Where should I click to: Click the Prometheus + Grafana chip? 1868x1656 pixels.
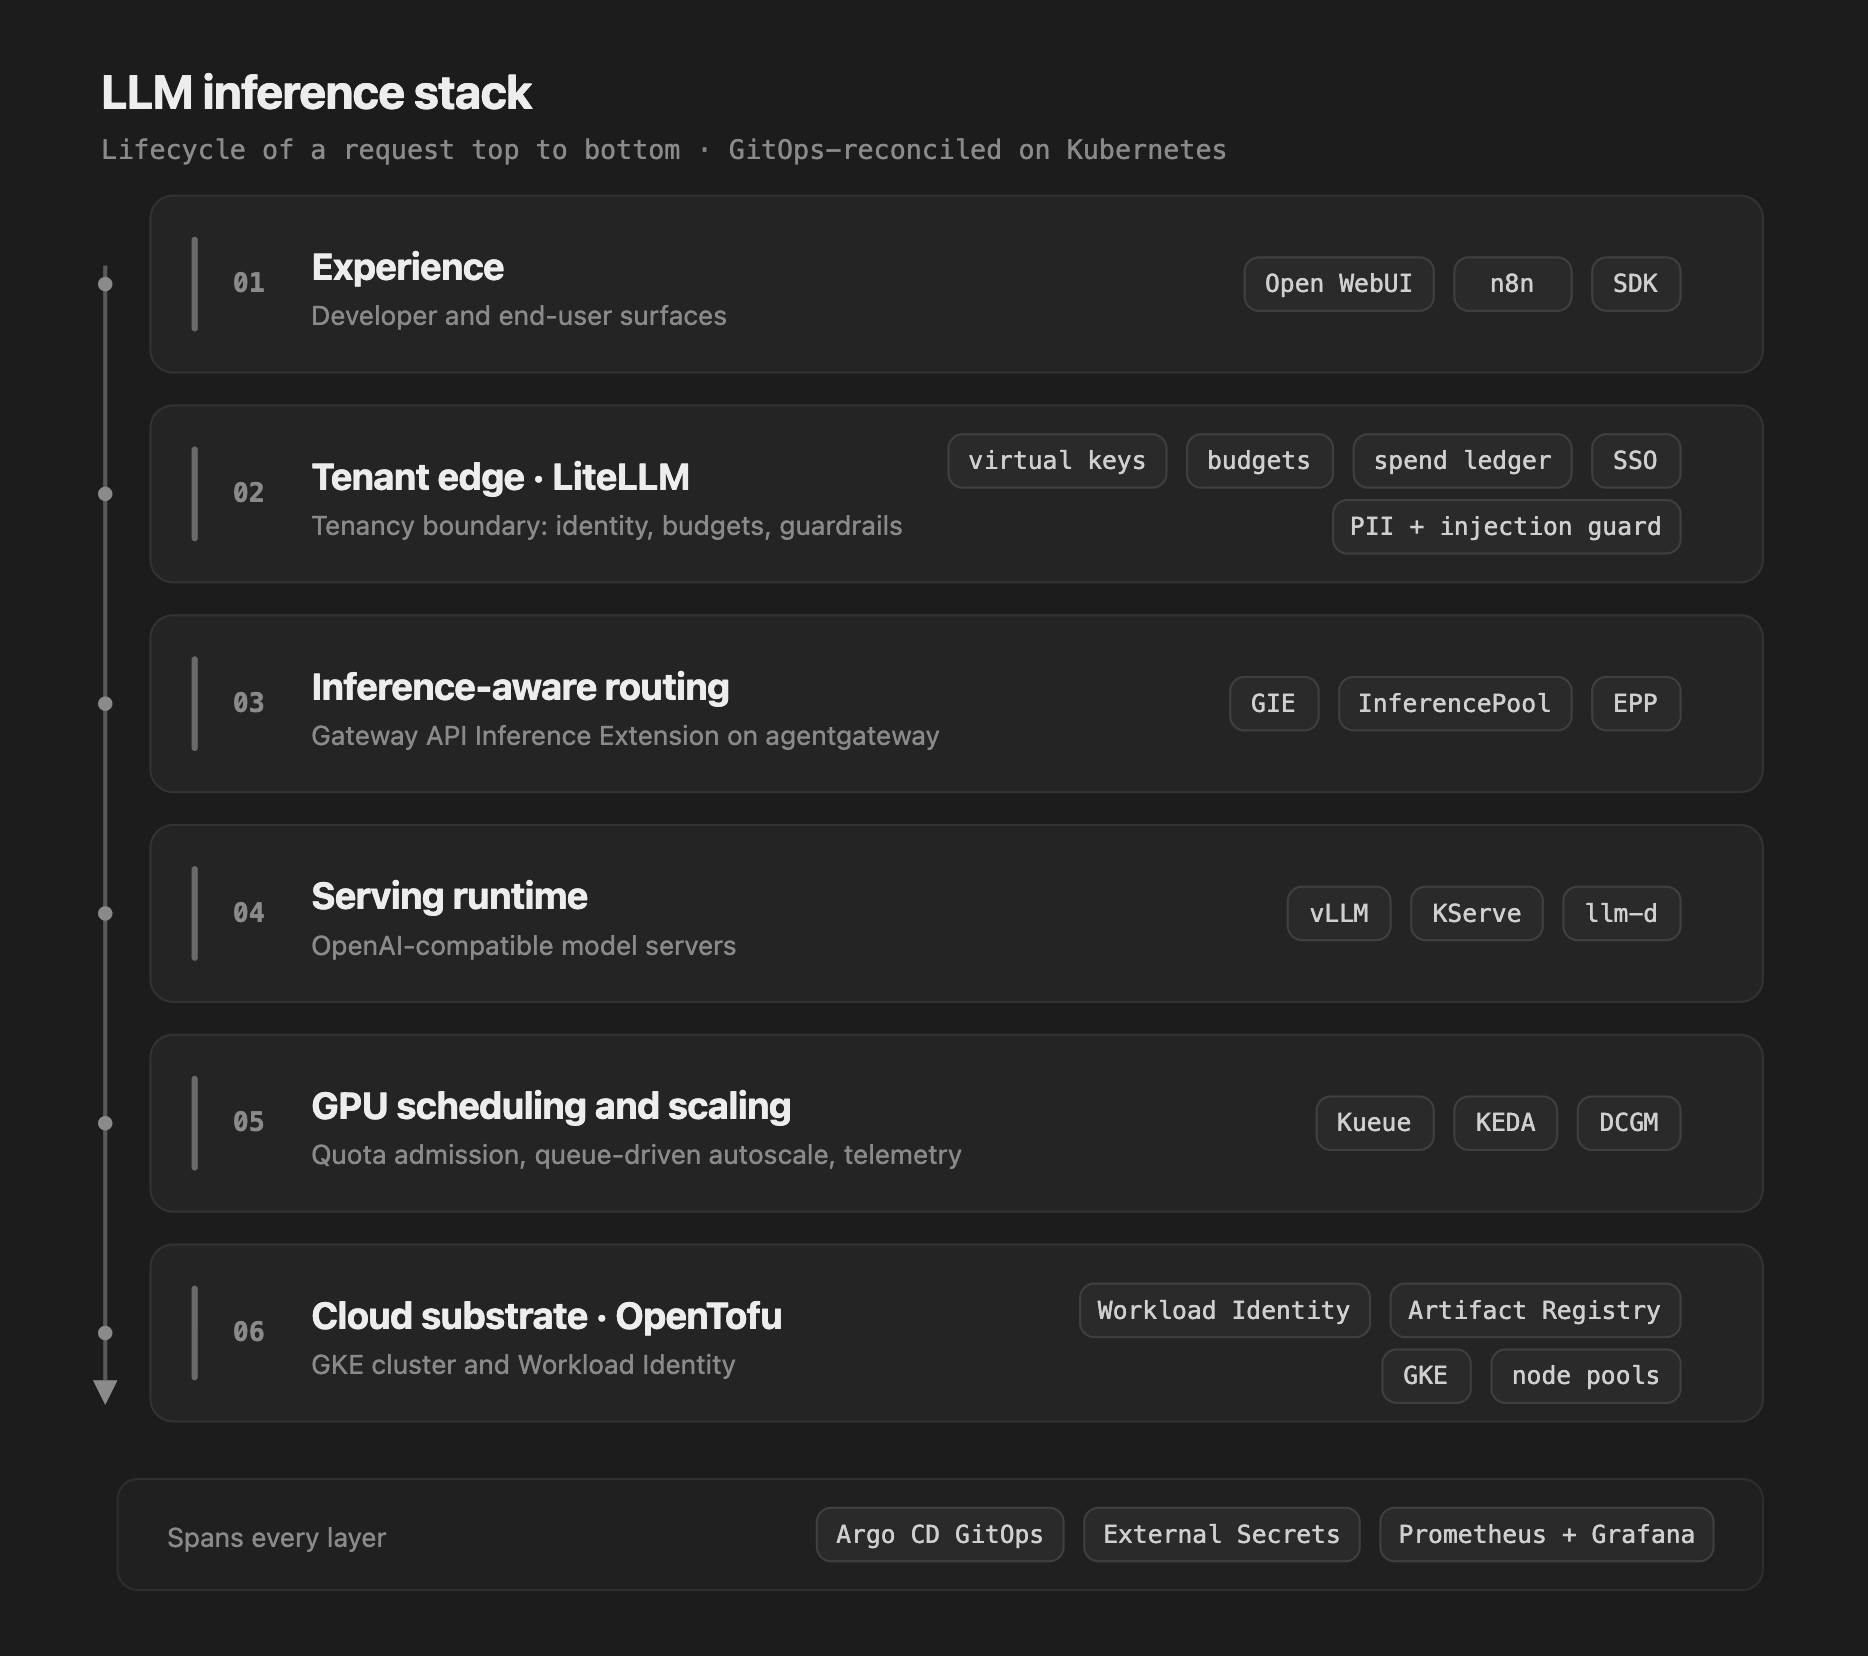click(x=1547, y=1534)
